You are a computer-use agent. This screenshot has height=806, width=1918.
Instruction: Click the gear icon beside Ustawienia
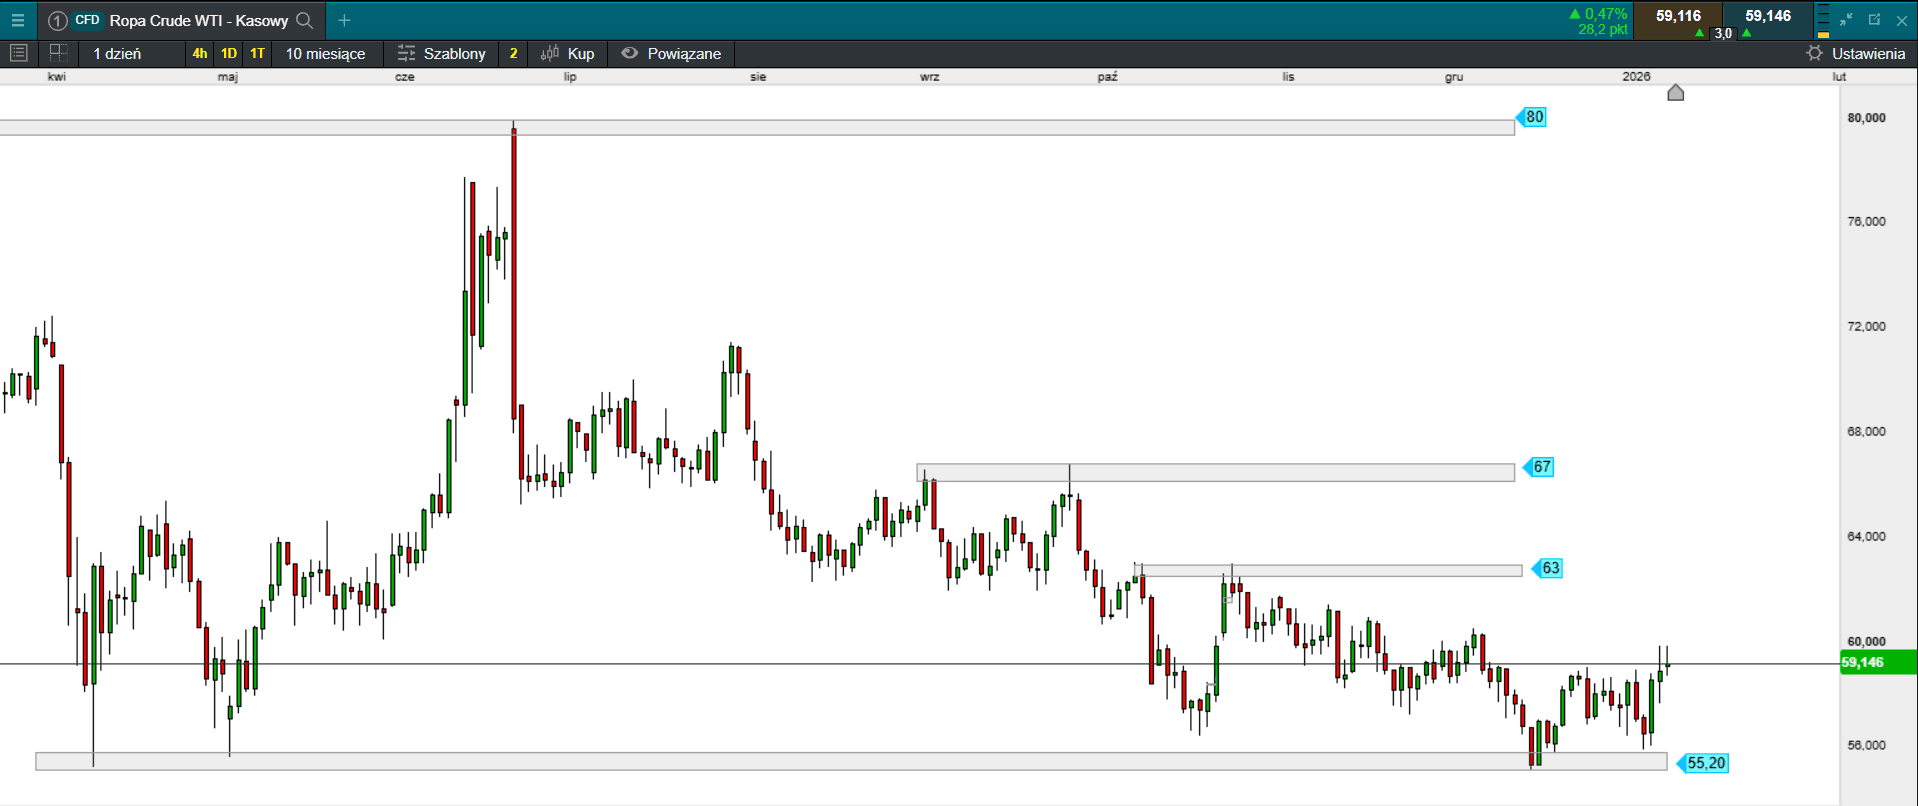(x=1814, y=53)
